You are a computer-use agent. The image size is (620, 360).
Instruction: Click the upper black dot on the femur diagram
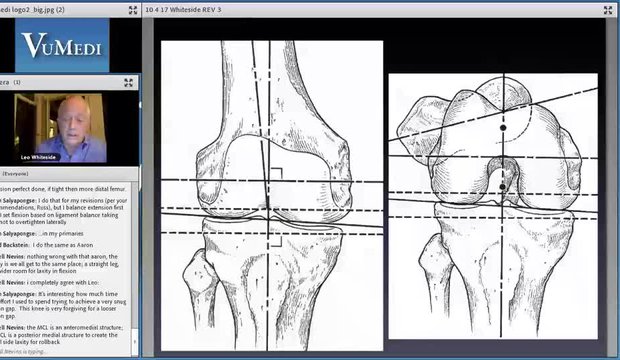tap(503, 128)
